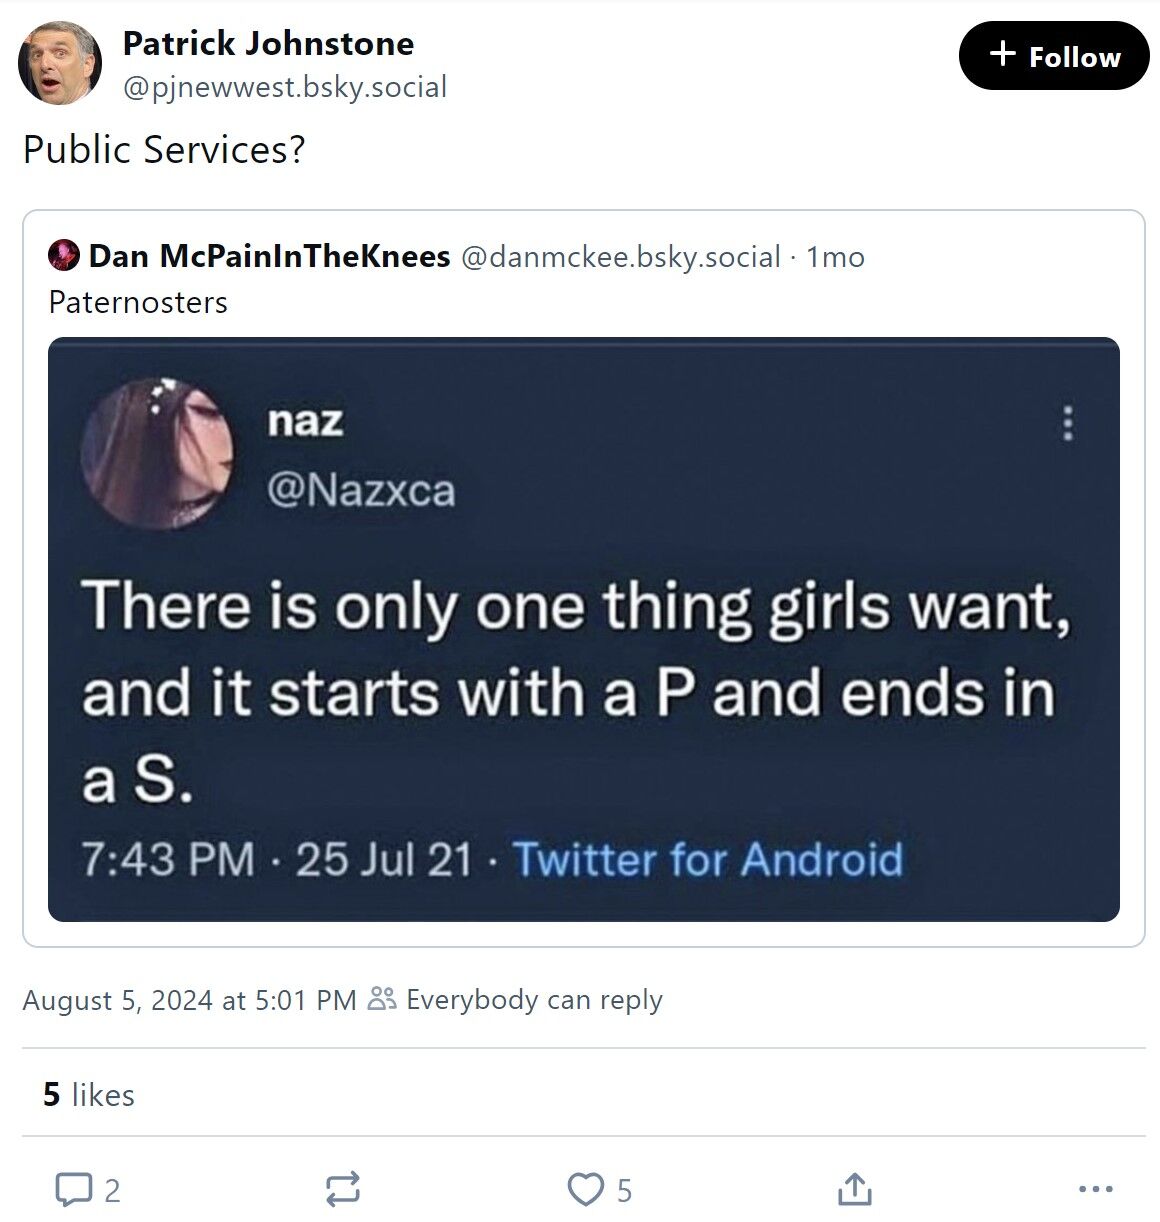Screen dimensions: 1160x1222
Task: Click Dan McPainInTheKnees's small avatar
Action: (x=63, y=256)
